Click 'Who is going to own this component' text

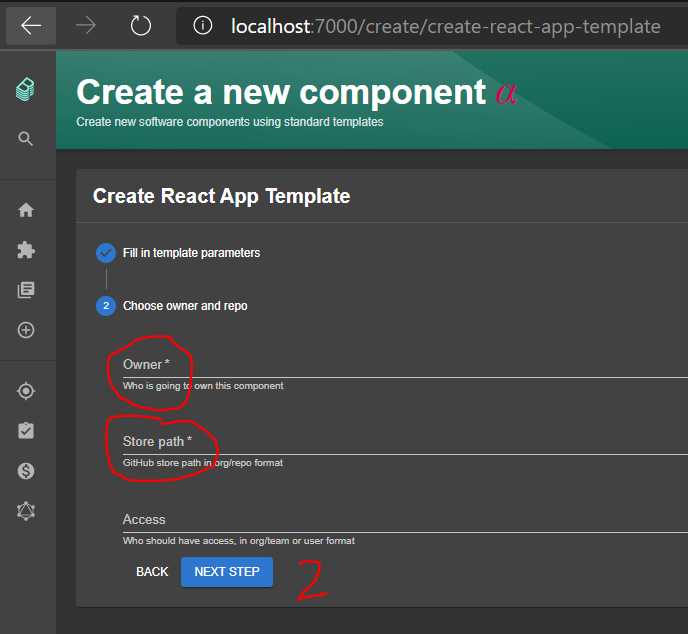click(x=203, y=386)
